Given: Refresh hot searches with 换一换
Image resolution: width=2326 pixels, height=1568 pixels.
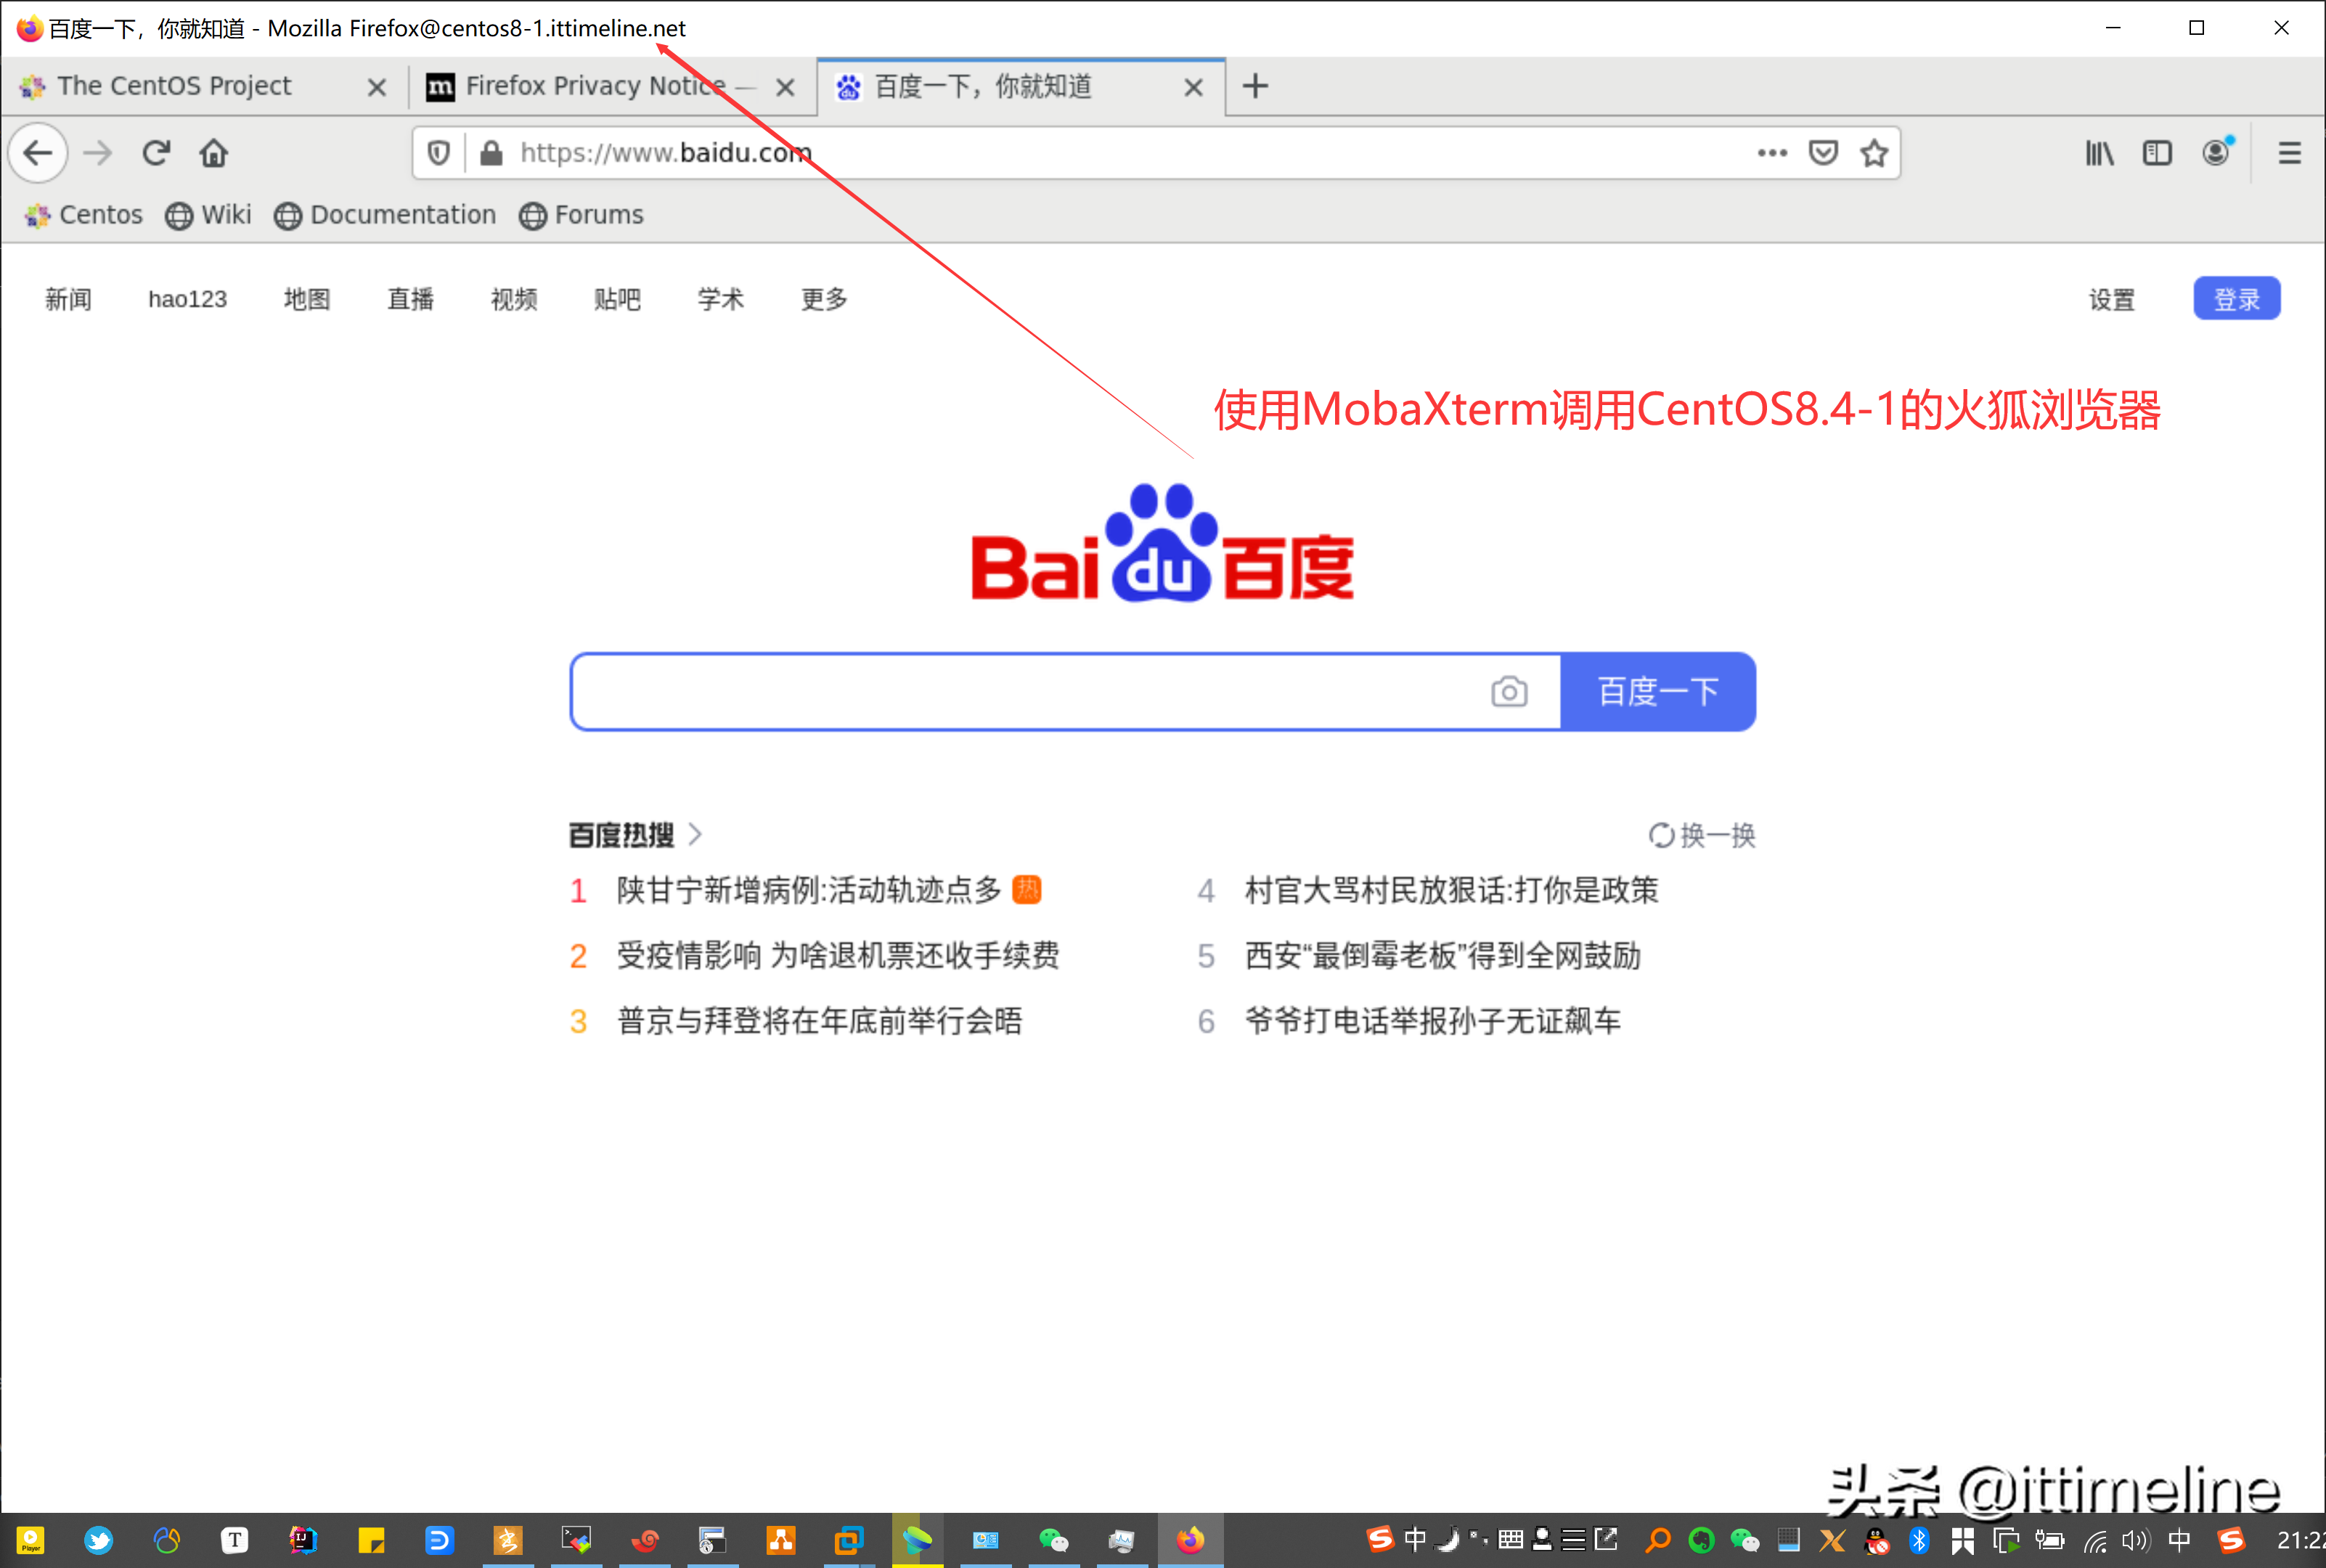Looking at the screenshot, I should pos(1702,835).
